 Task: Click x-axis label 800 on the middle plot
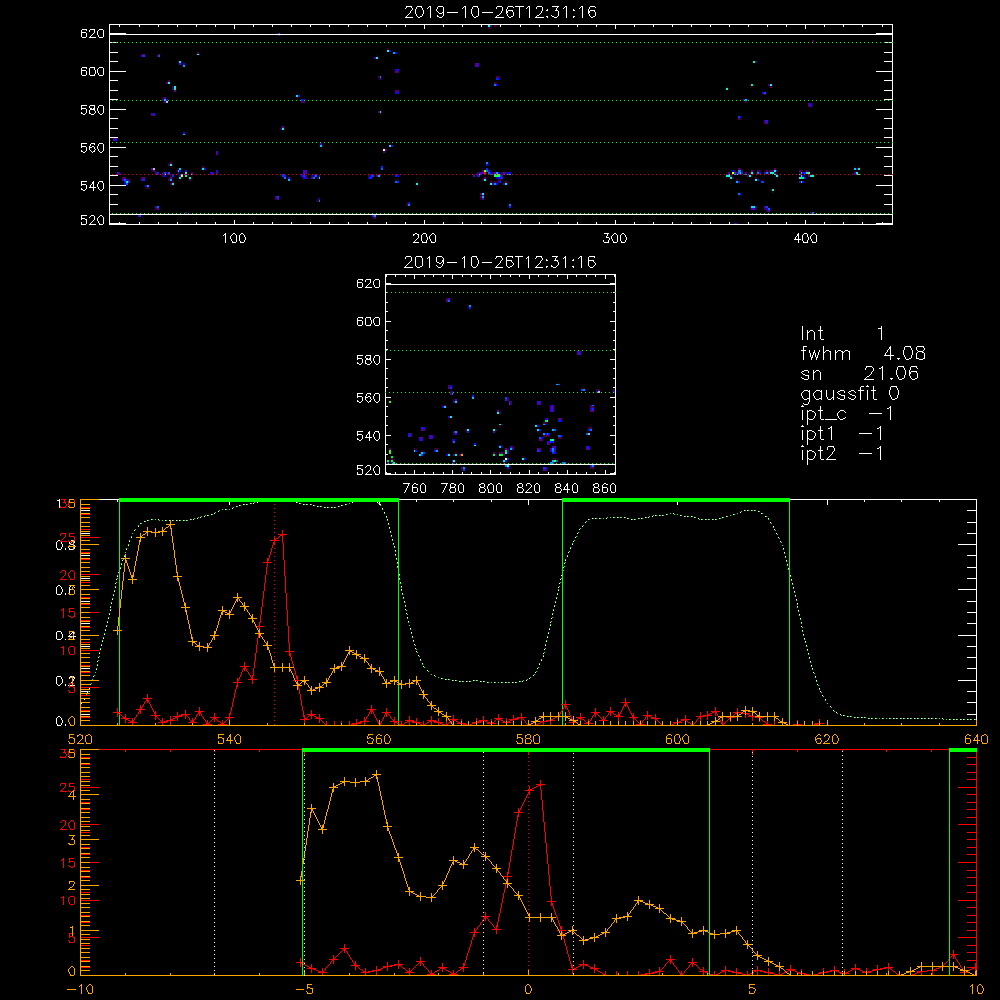pyautogui.click(x=490, y=489)
